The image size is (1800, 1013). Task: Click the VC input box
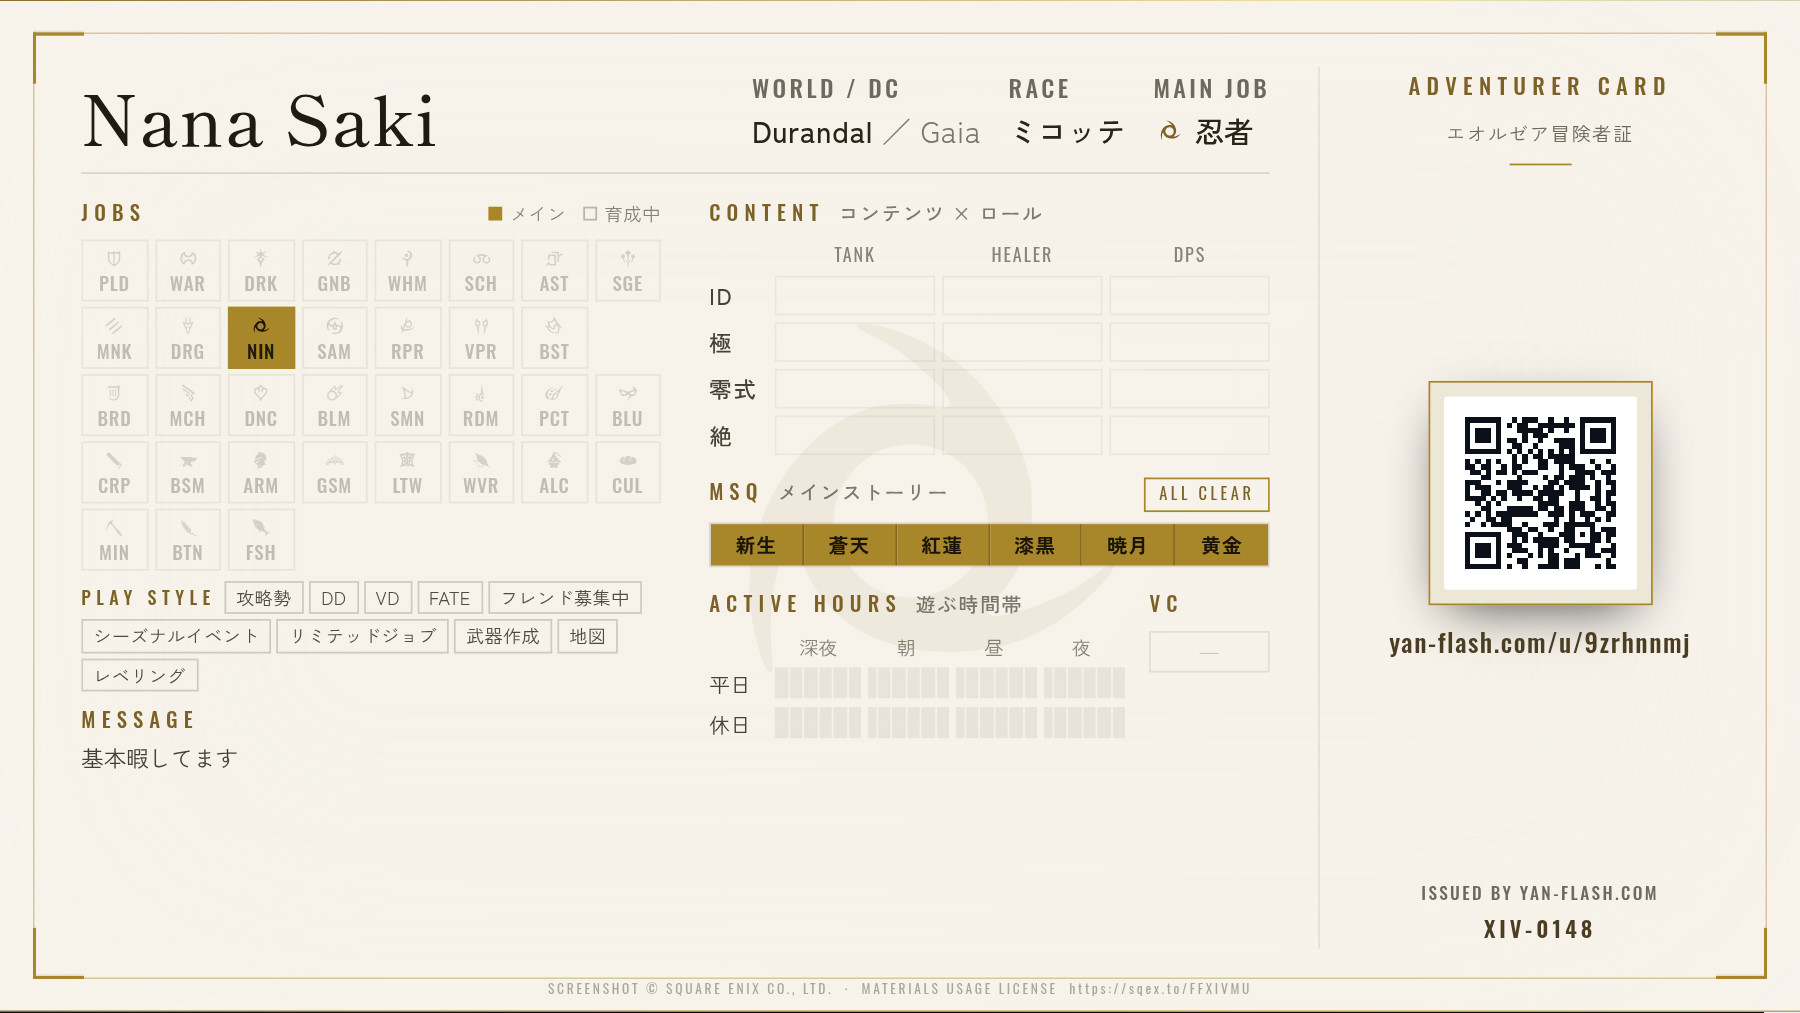pyautogui.click(x=1209, y=652)
